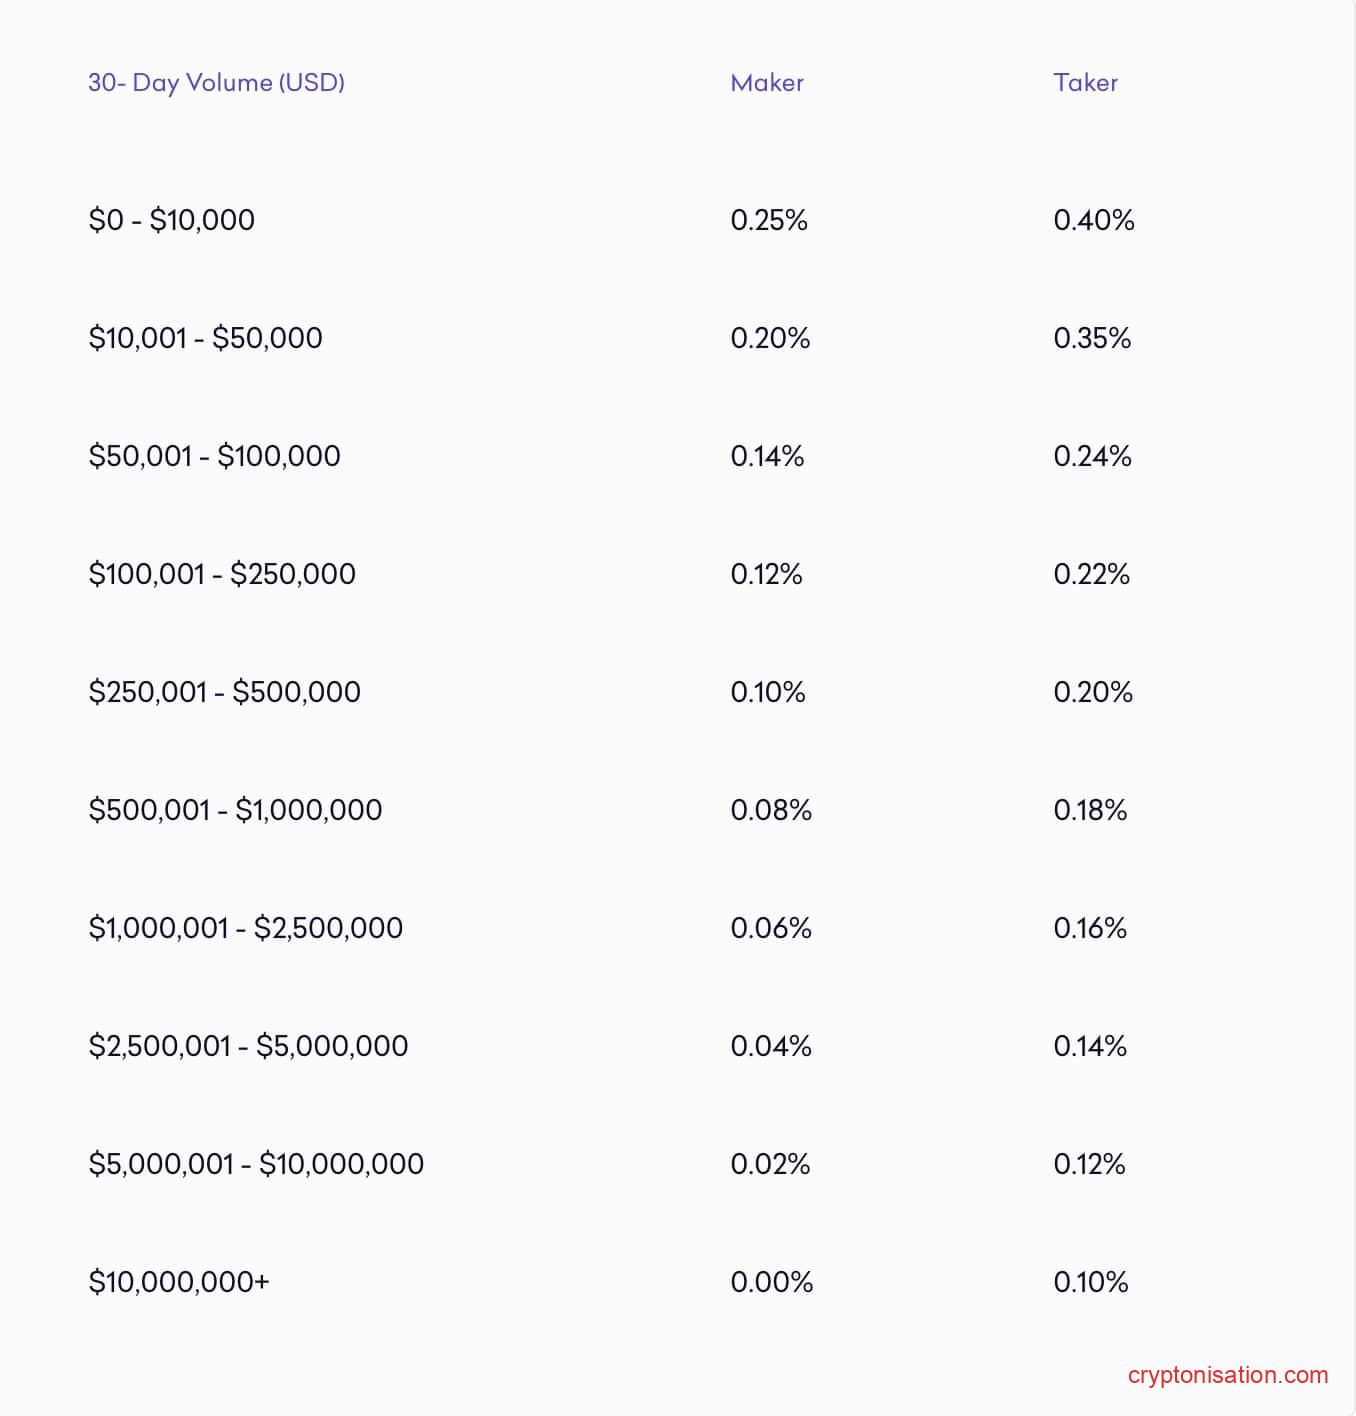Image resolution: width=1356 pixels, height=1416 pixels.
Task: Click the $250,001 - $500,000 volume tier
Action: [224, 692]
